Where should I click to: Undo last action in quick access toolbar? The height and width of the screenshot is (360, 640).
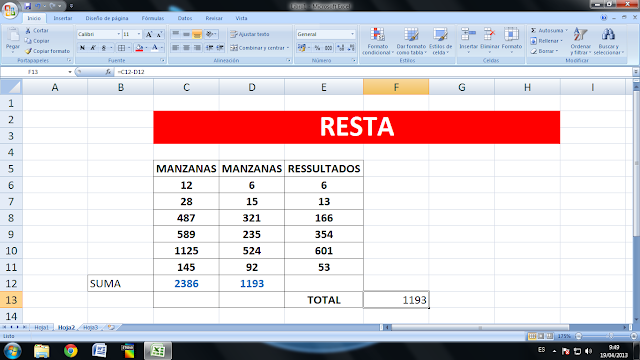38,6
